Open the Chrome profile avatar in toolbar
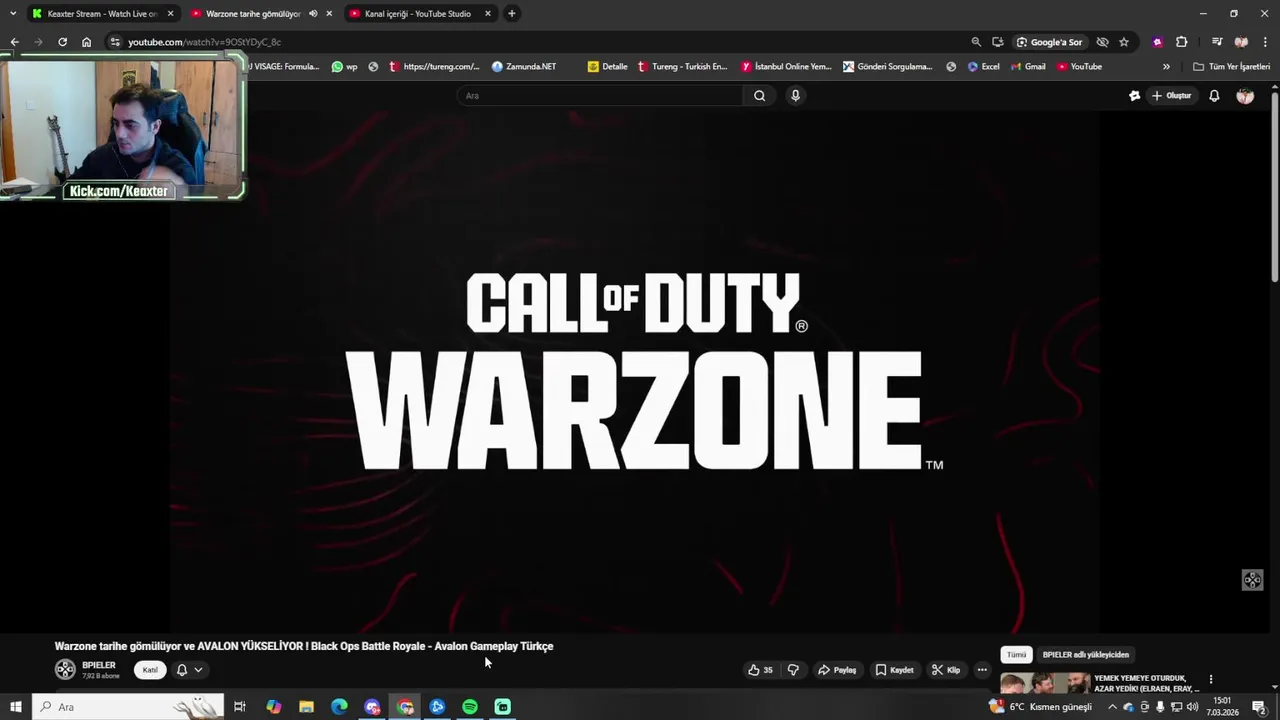This screenshot has height=720, width=1280. [x=1241, y=42]
